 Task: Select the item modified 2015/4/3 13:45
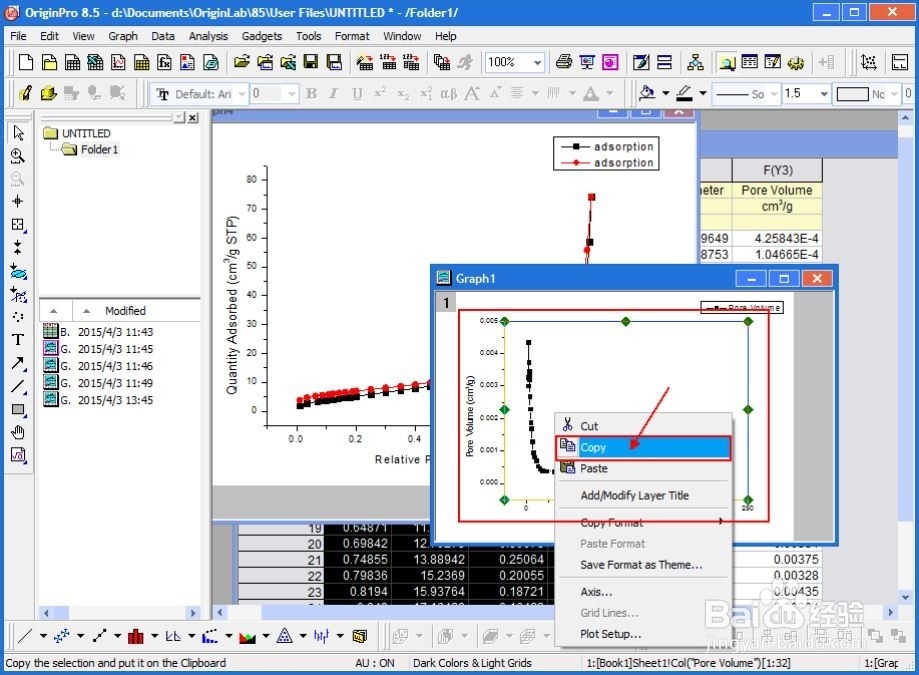tap(98, 400)
